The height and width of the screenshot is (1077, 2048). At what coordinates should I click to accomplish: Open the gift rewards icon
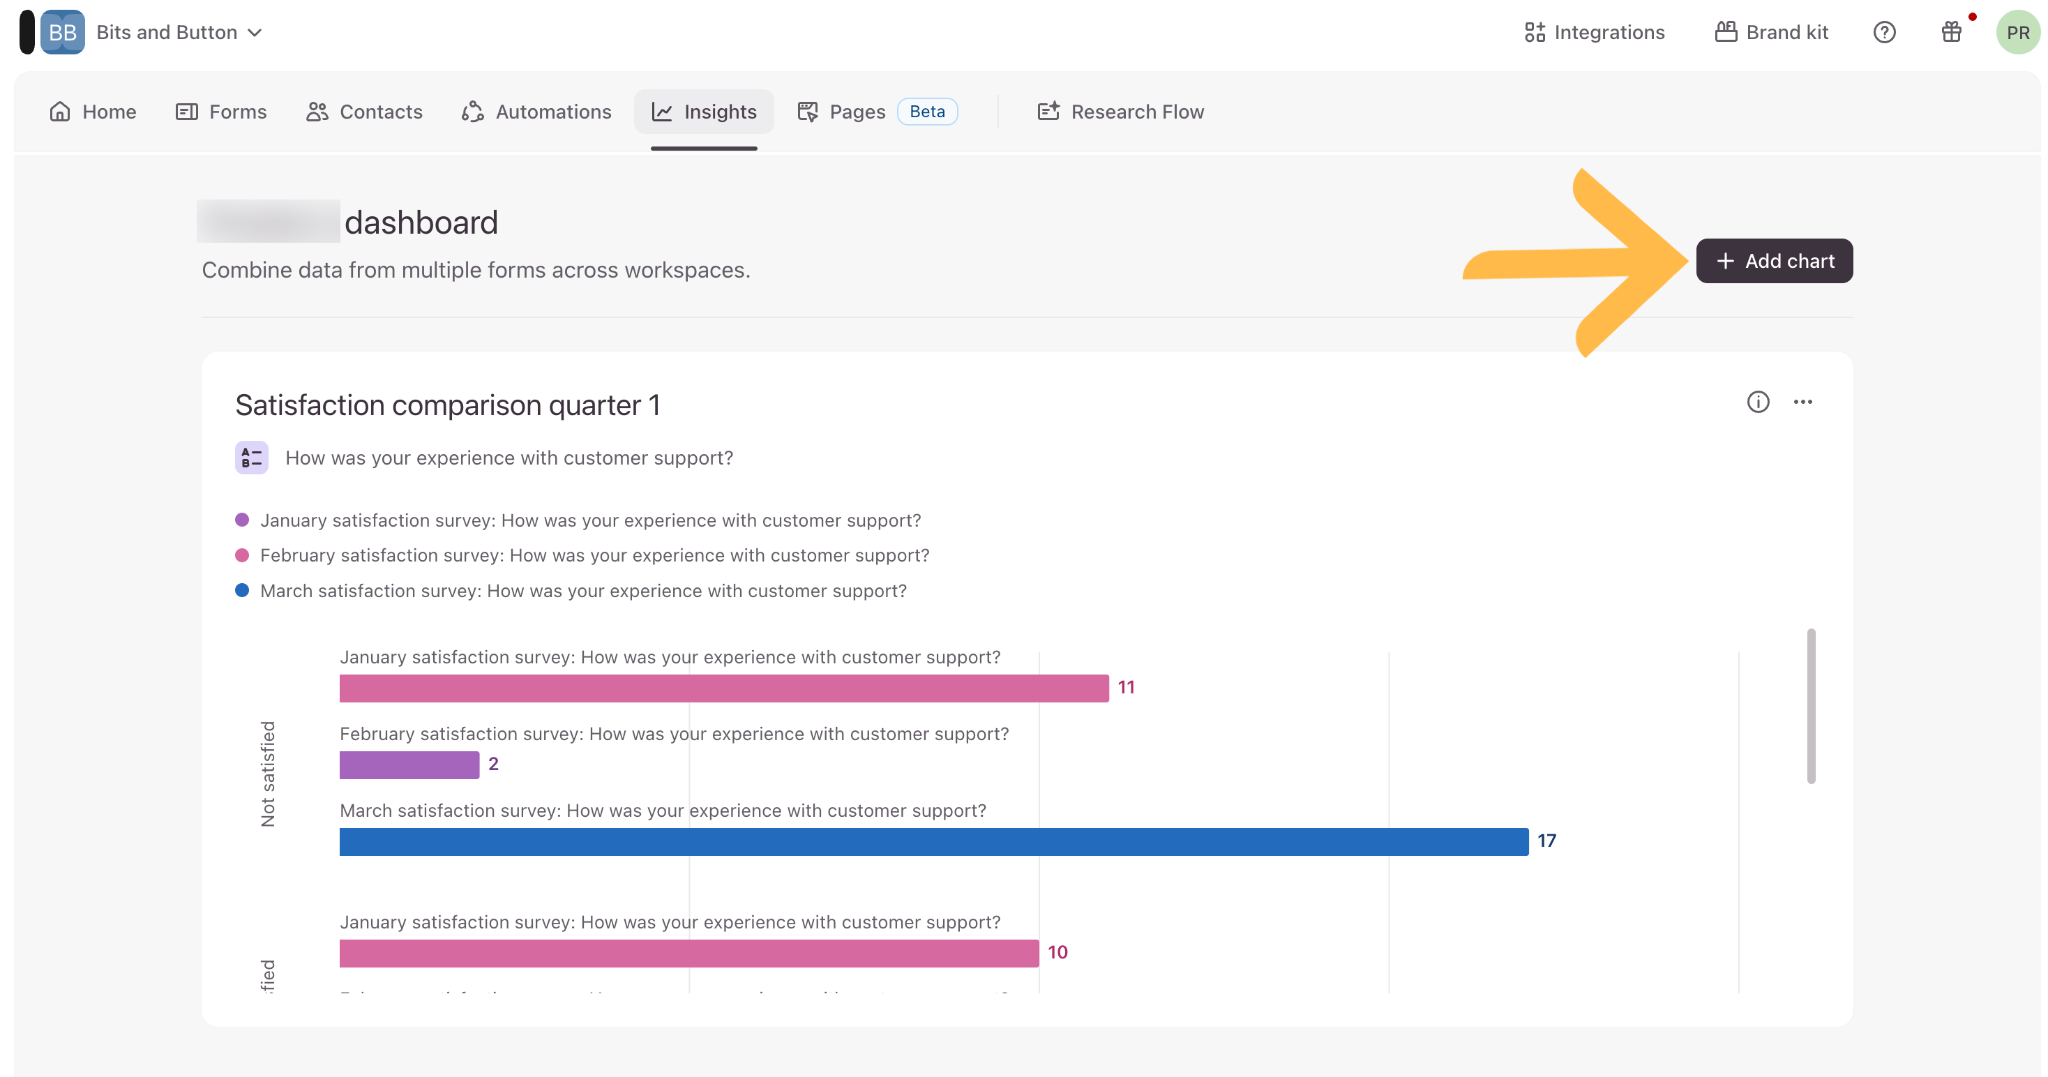pyautogui.click(x=1951, y=32)
